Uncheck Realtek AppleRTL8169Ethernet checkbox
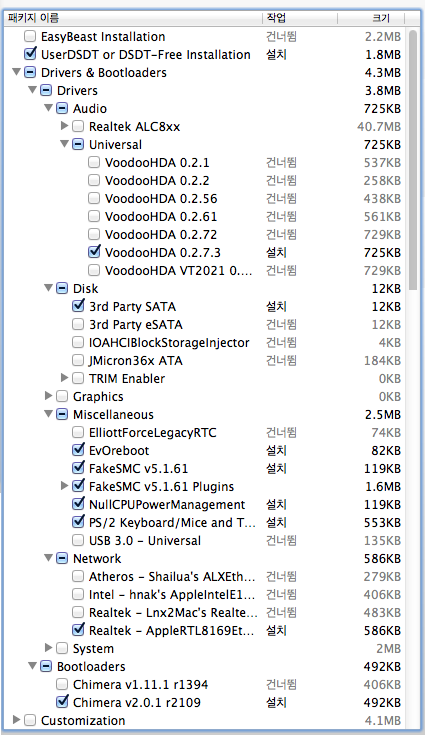 point(78,630)
